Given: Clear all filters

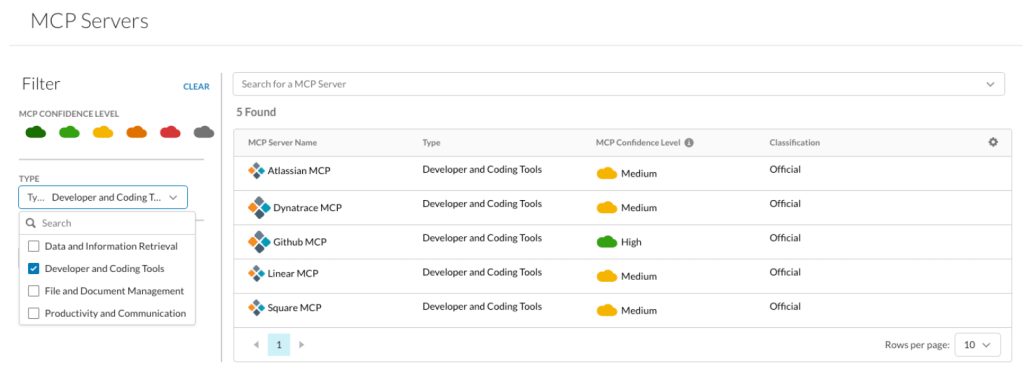Looking at the screenshot, I should tap(196, 86).
